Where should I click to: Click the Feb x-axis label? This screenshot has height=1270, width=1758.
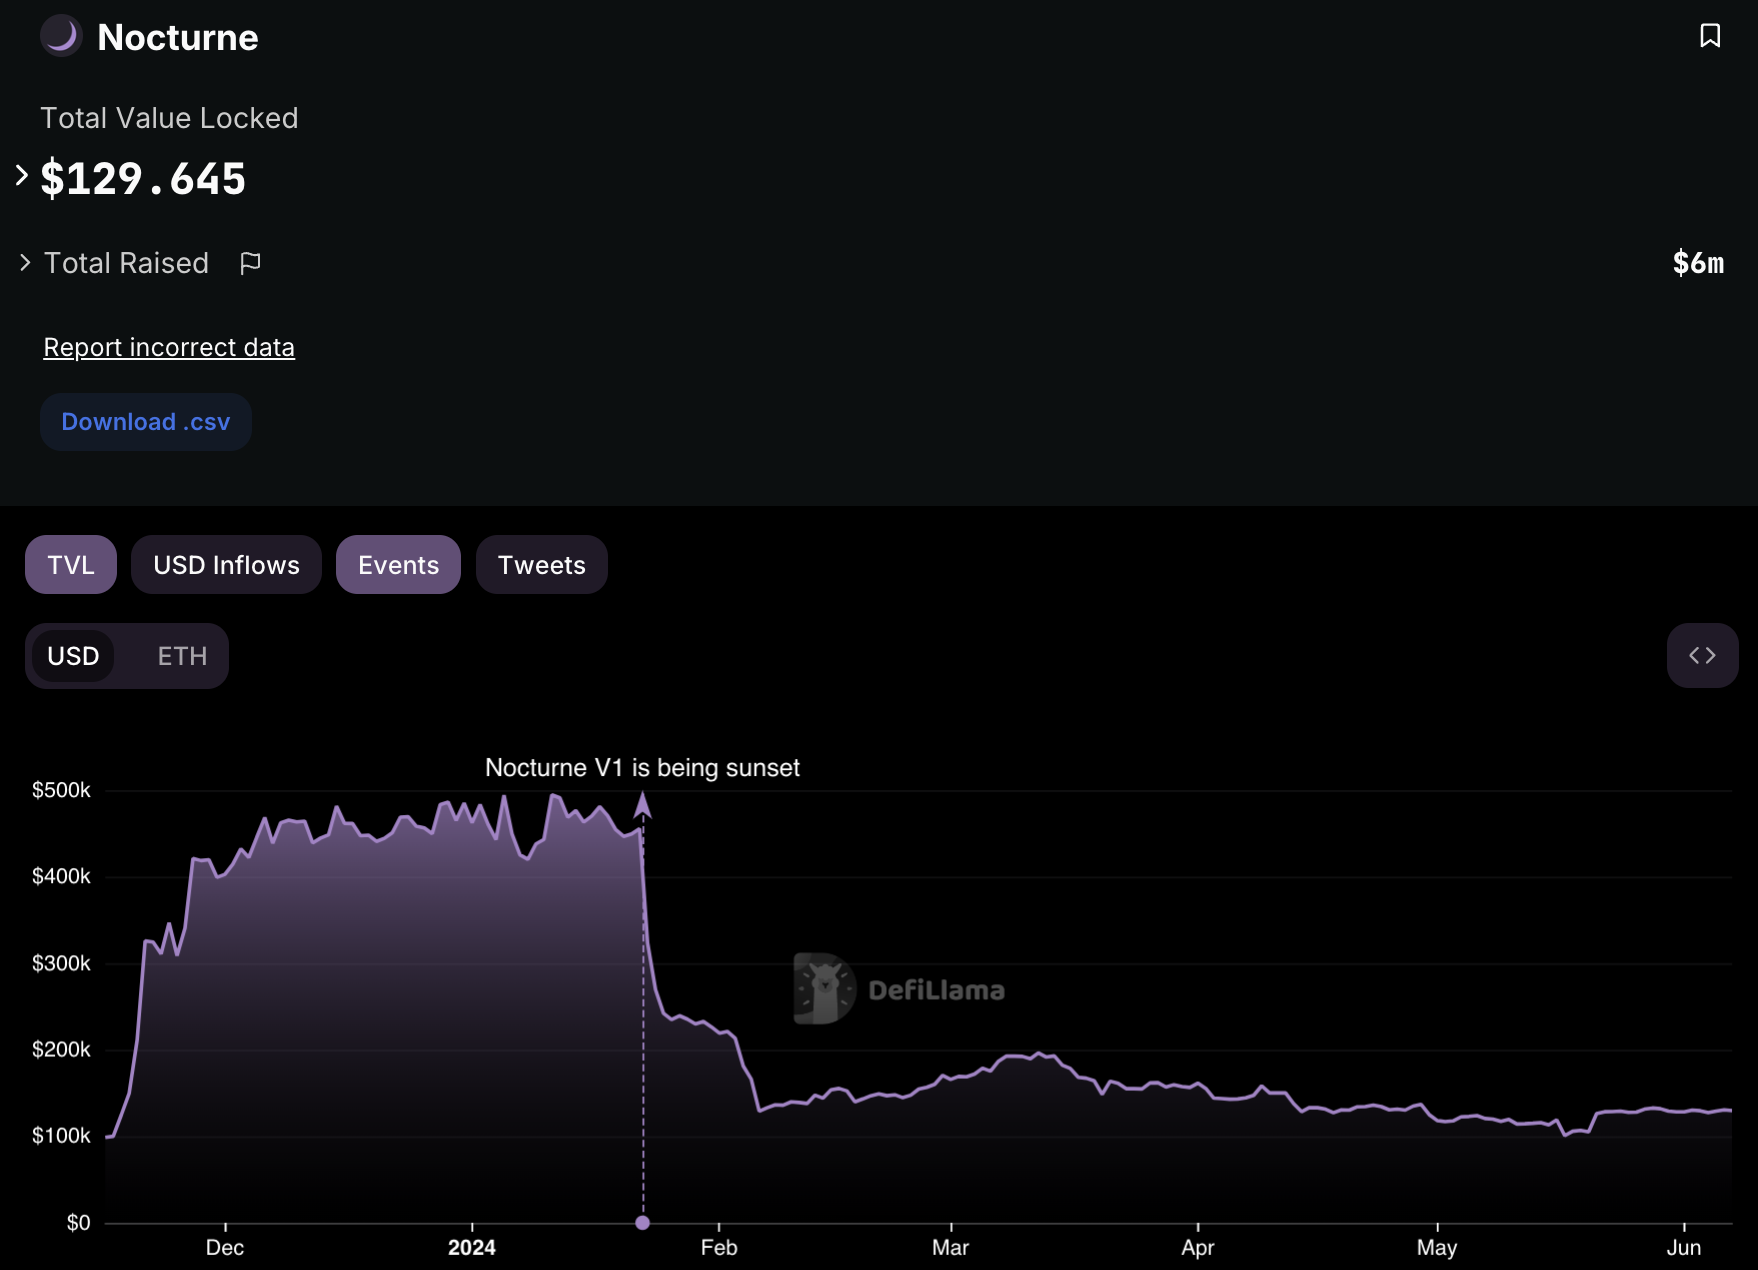(719, 1247)
